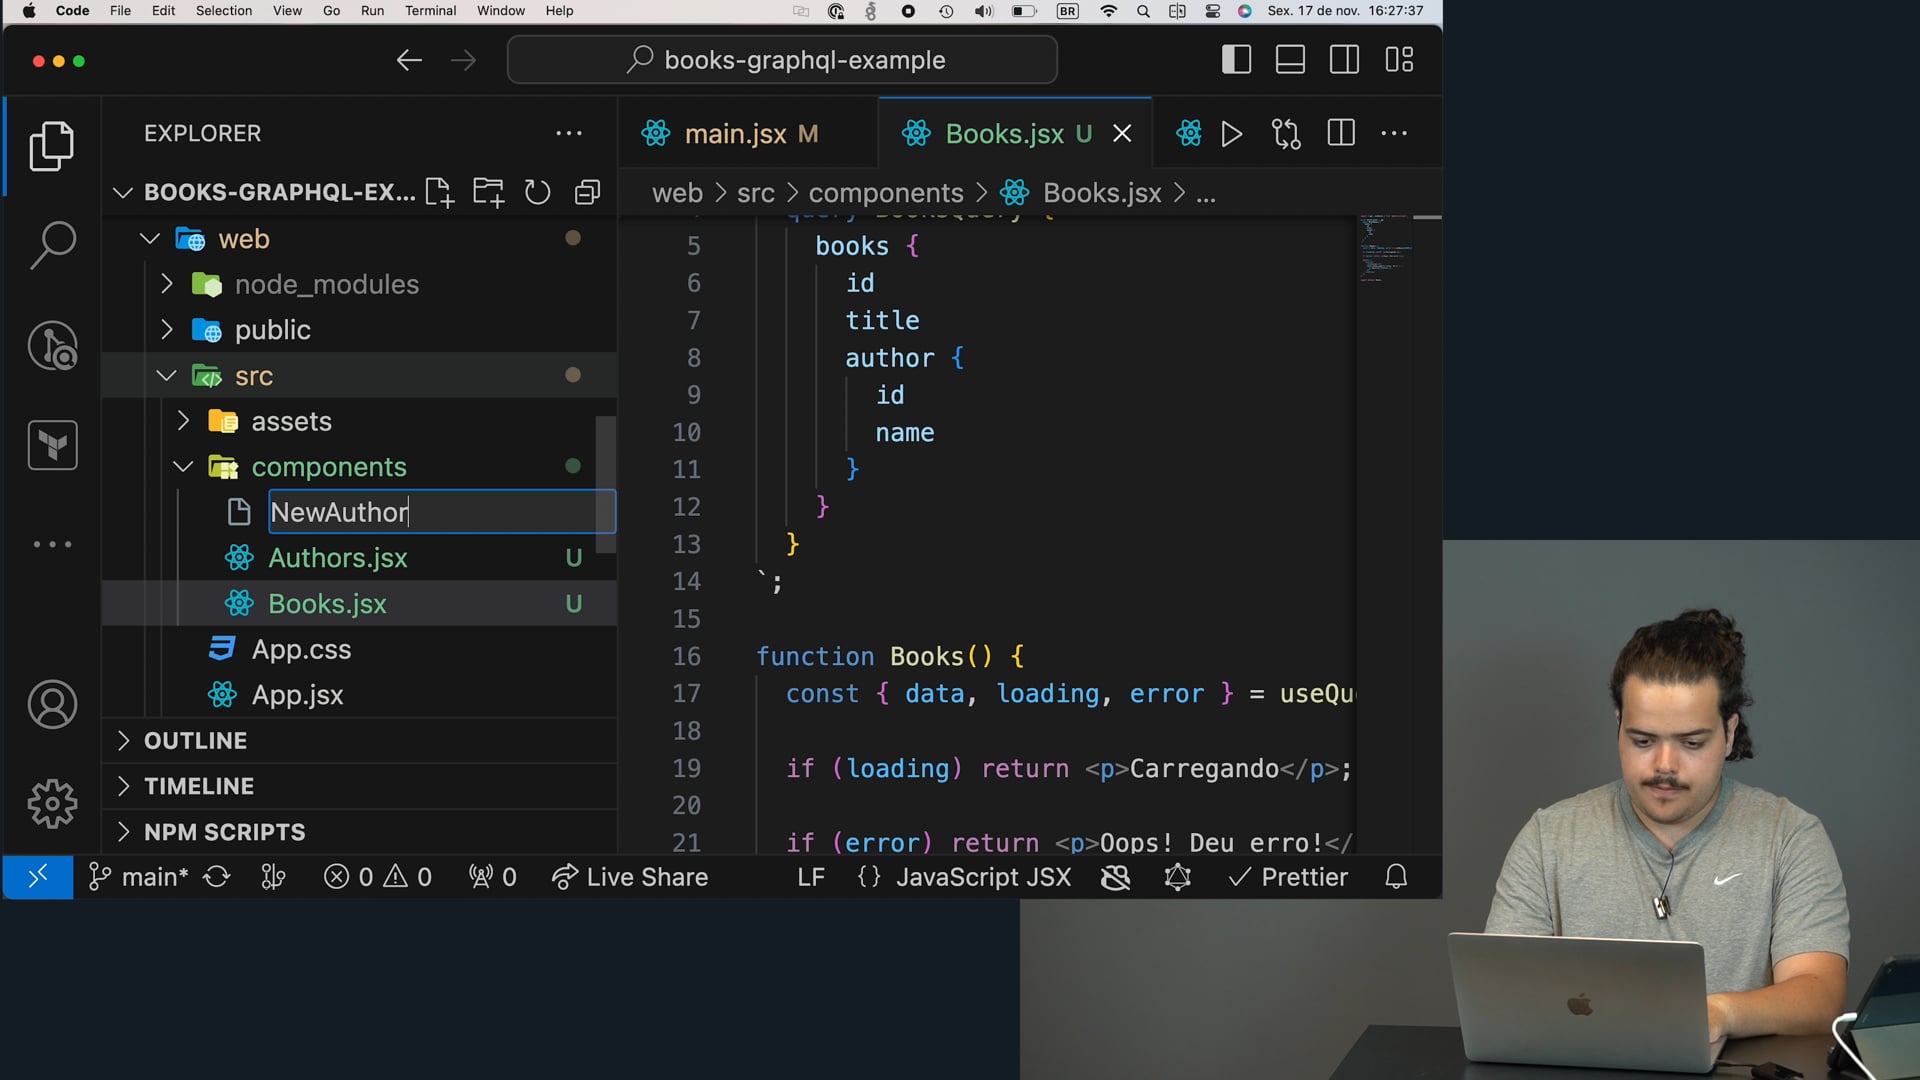Expand the node_modules folder

(x=327, y=284)
